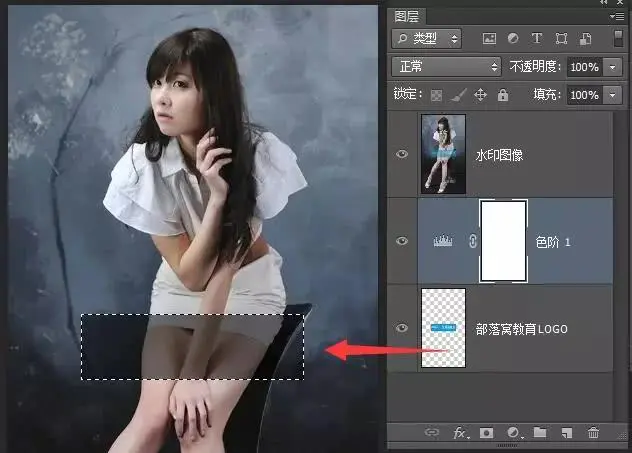Switch to the 图层 panel tab

pos(407,17)
